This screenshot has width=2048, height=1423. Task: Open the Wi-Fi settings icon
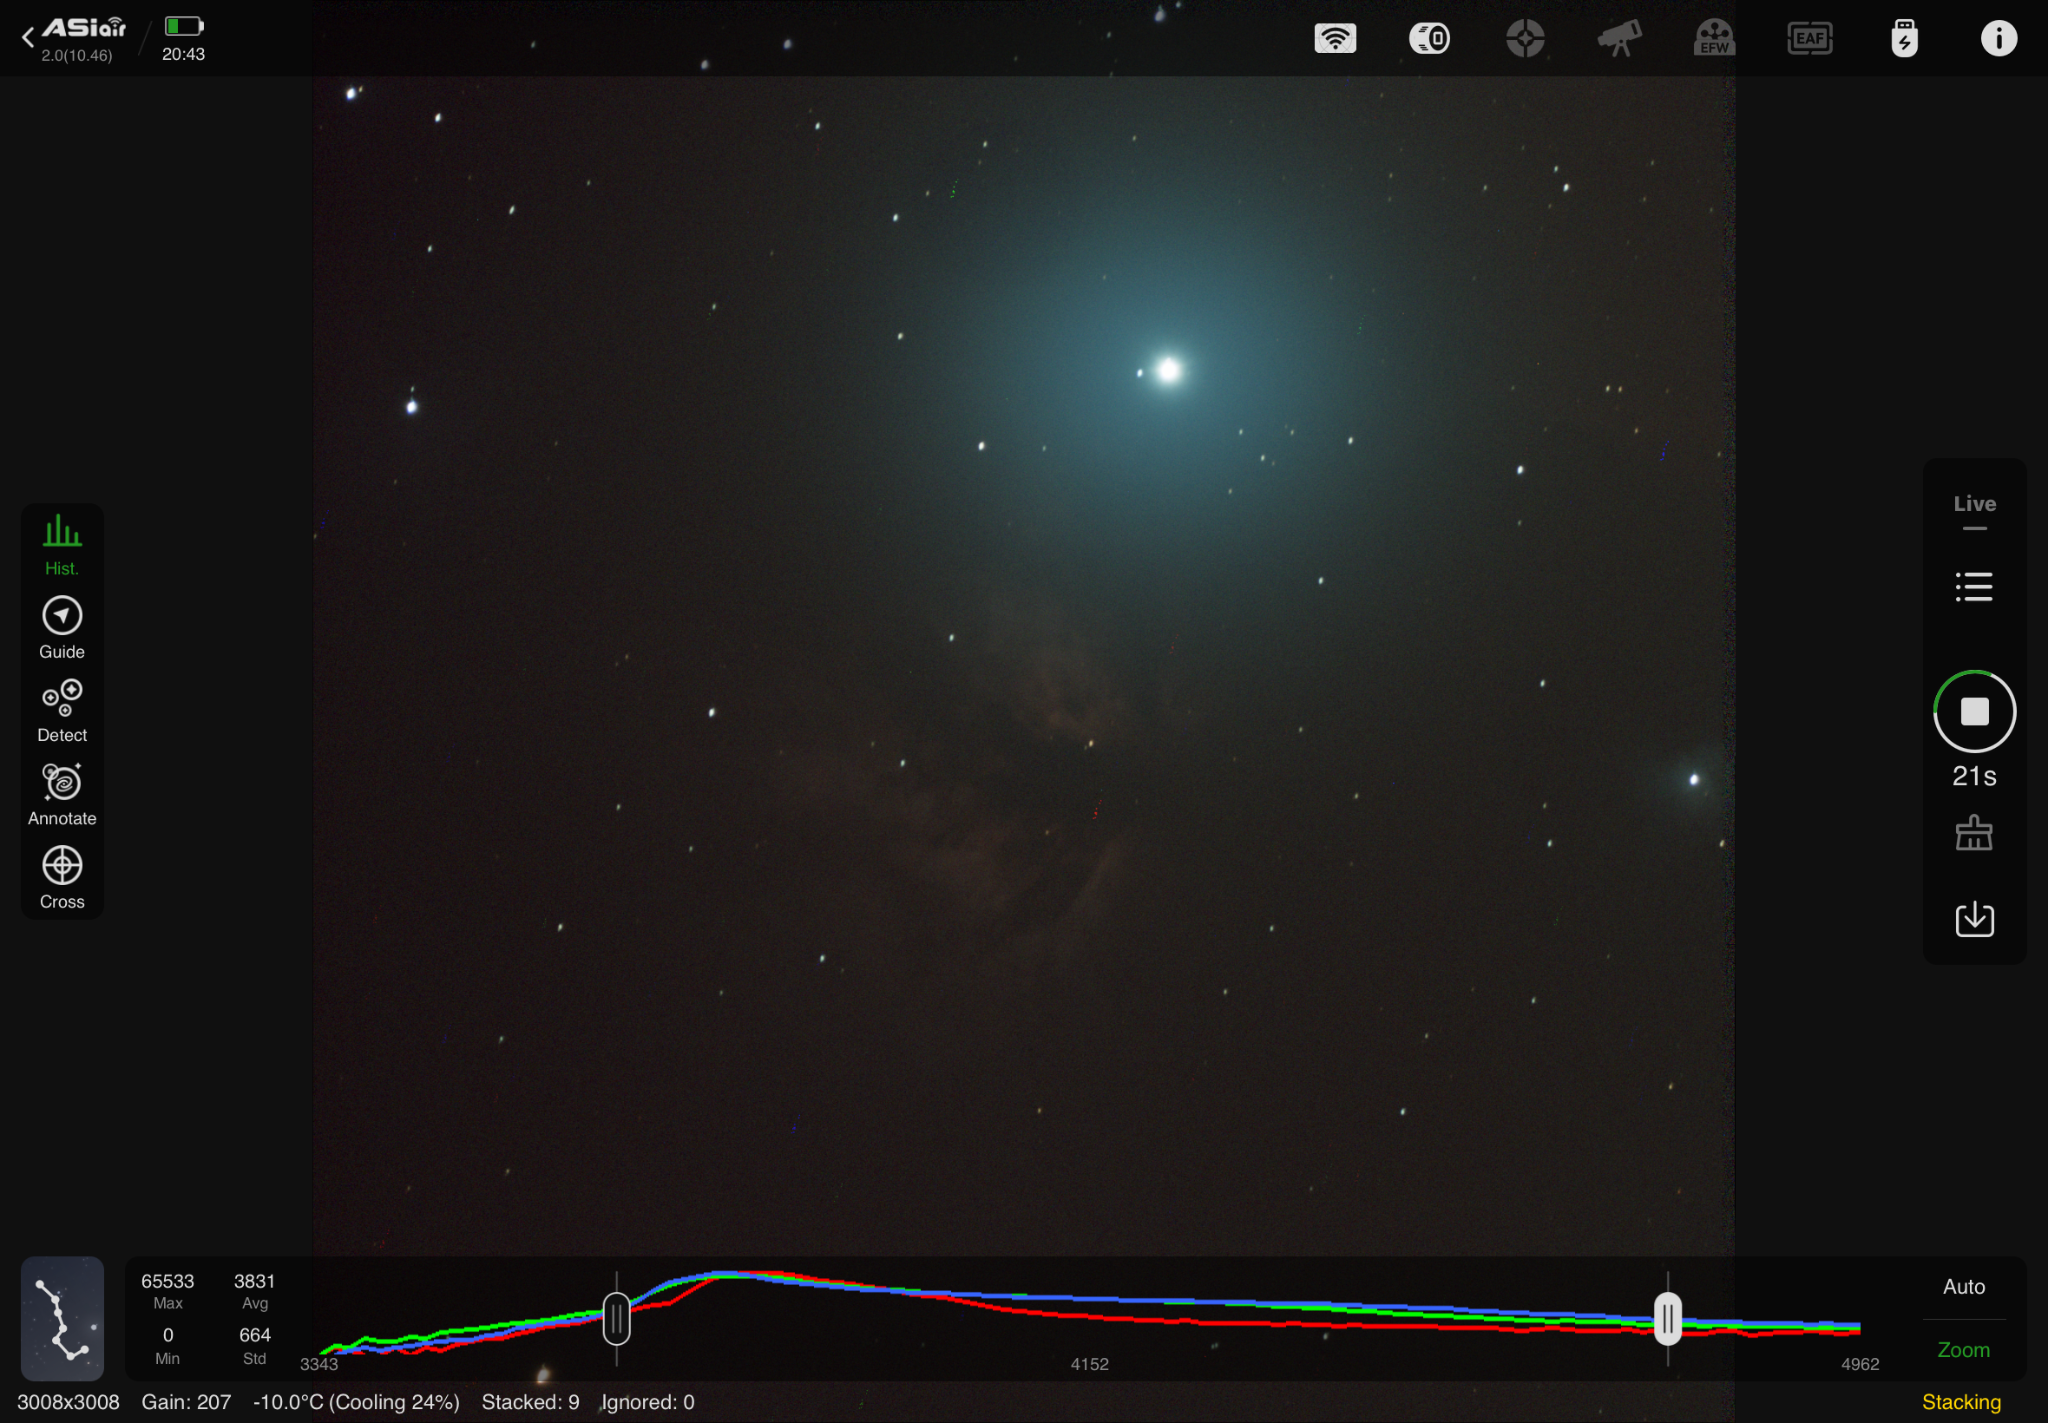tap(1335, 39)
